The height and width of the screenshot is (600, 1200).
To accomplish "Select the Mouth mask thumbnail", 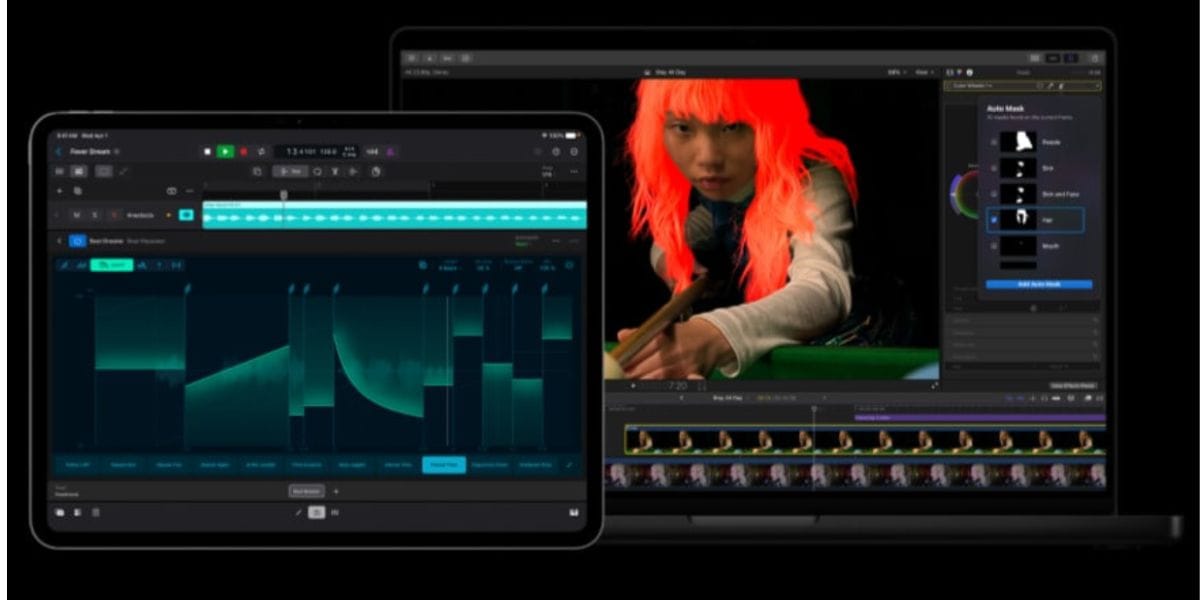I will tap(1018, 245).
